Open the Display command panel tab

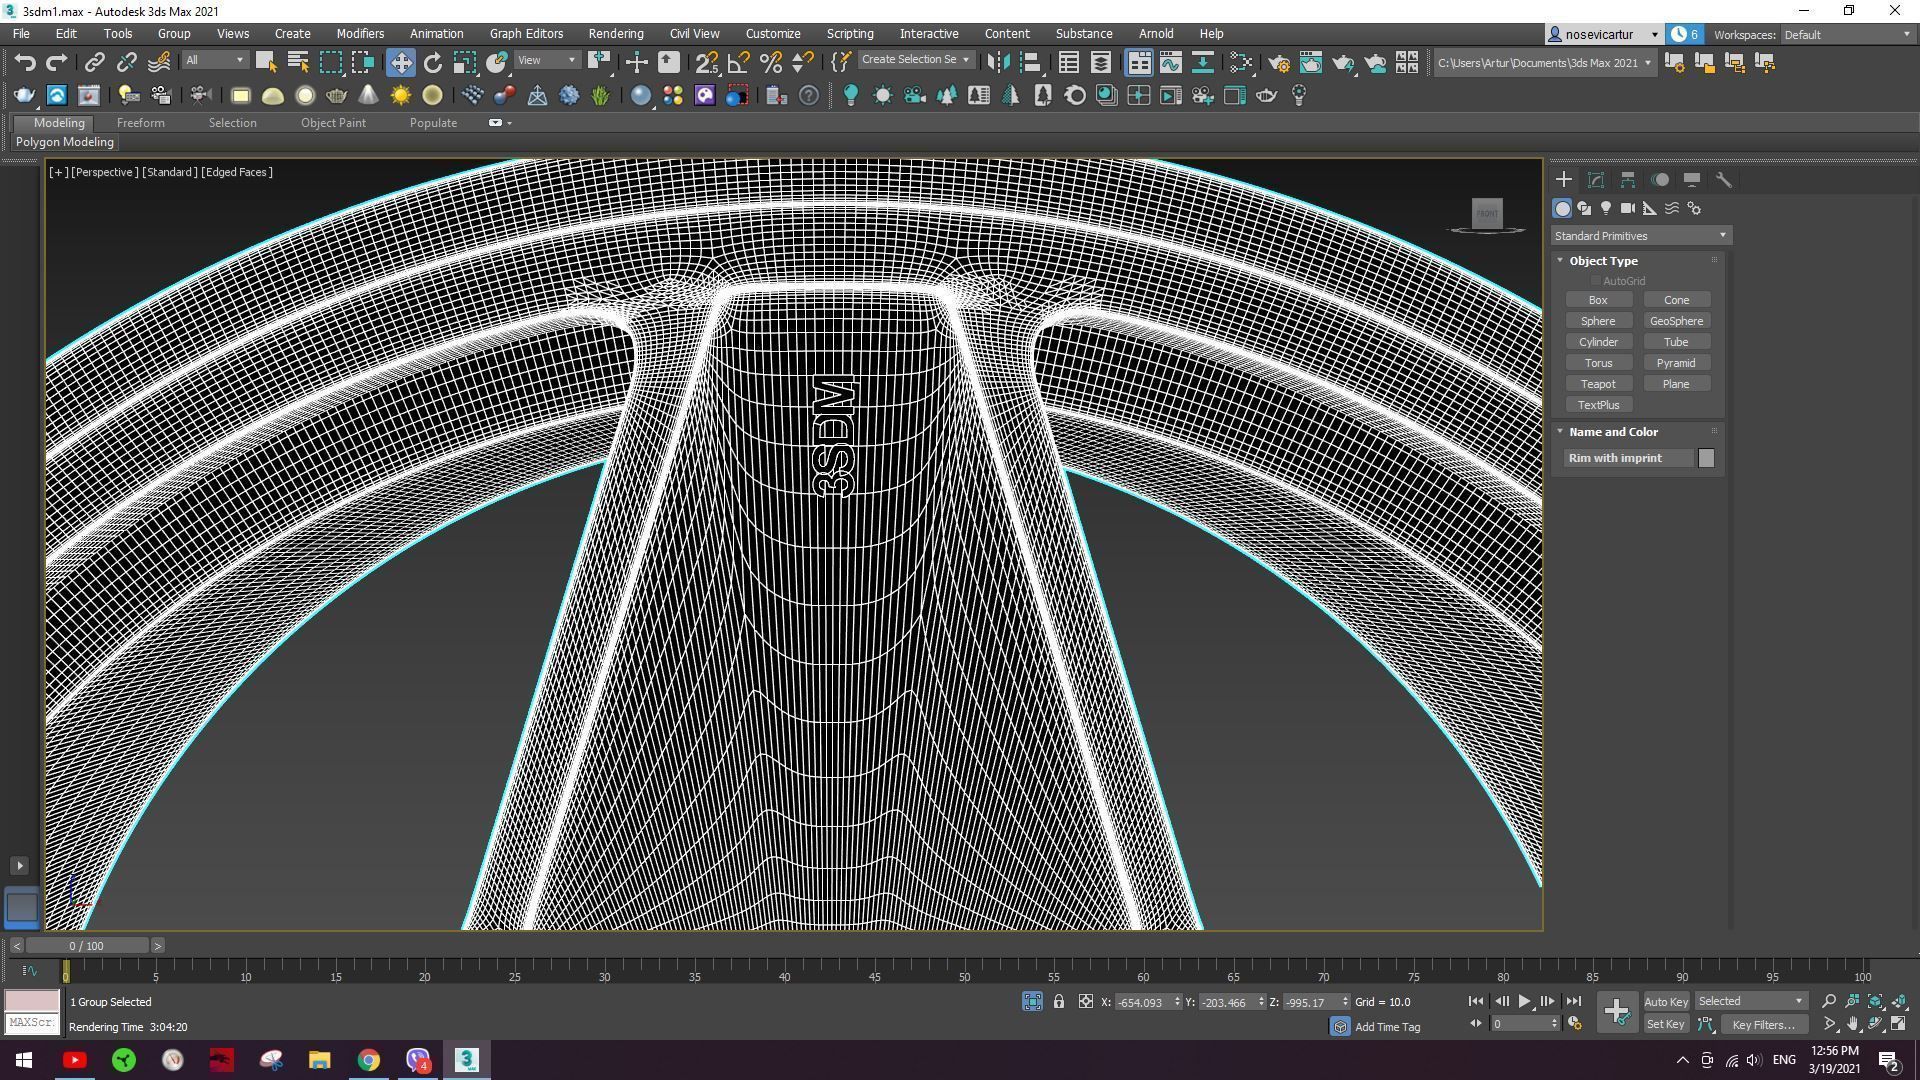[1692, 180]
